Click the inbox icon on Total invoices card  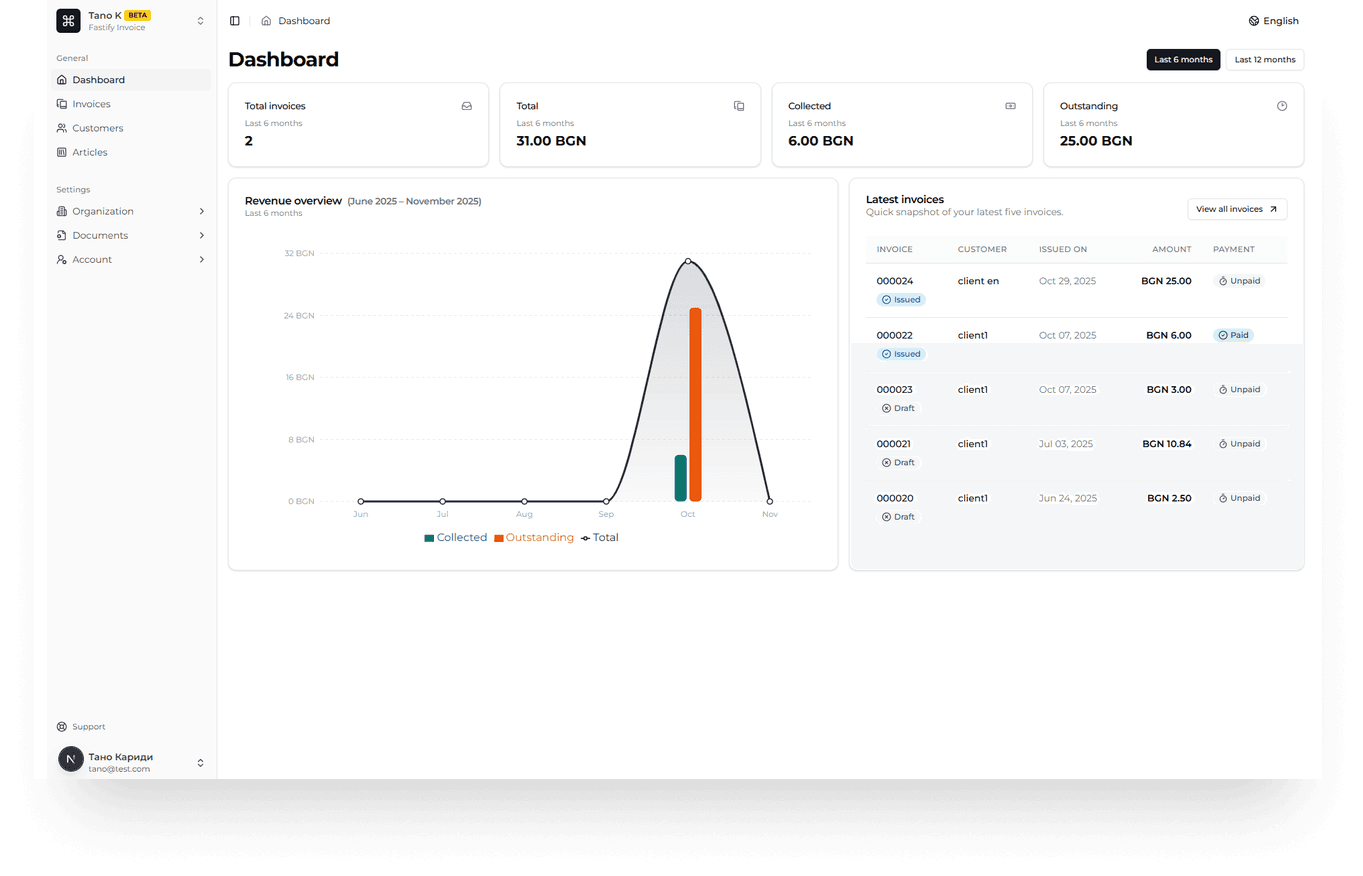point(467,106)
